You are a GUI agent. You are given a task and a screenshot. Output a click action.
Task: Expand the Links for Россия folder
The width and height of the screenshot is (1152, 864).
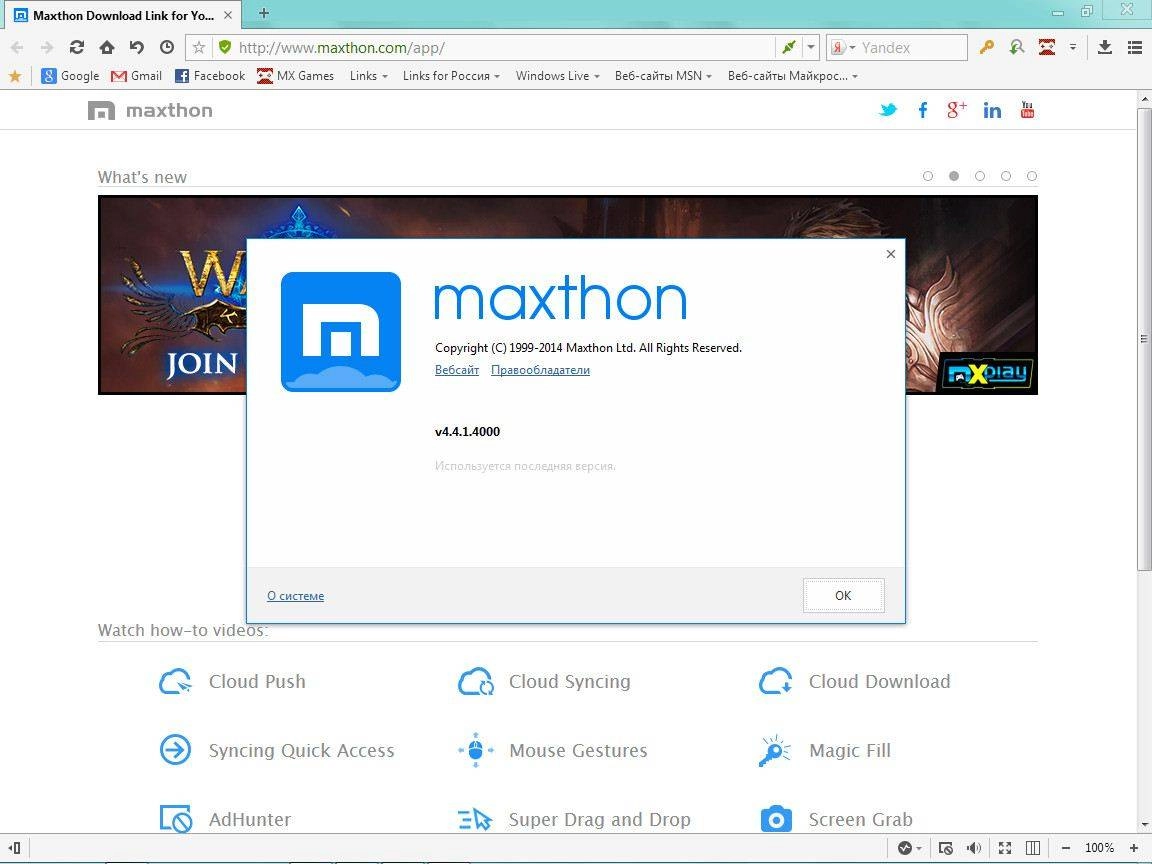point(451,76)
